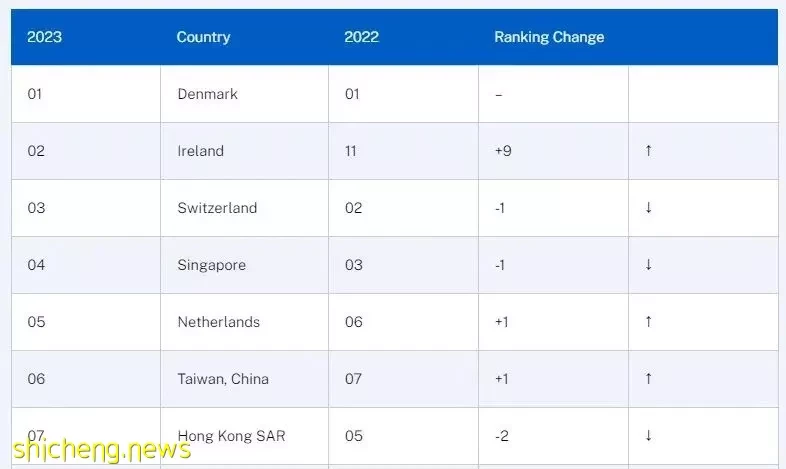Click the Country column header
The height and width of the screenshot is (469, 786).
203,37
